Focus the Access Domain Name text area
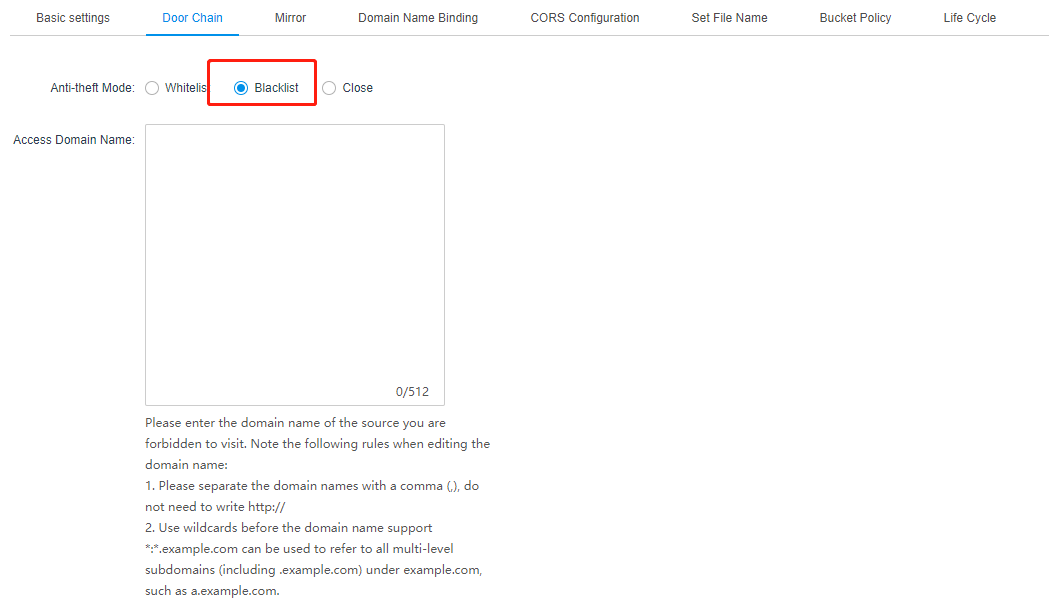The image size is (1052, 604). pos(295,264)
